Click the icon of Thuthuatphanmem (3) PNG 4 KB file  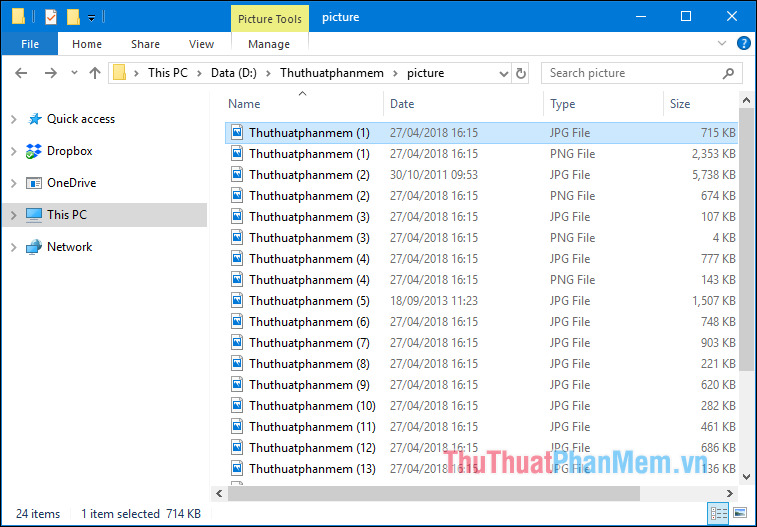point(237,237)
